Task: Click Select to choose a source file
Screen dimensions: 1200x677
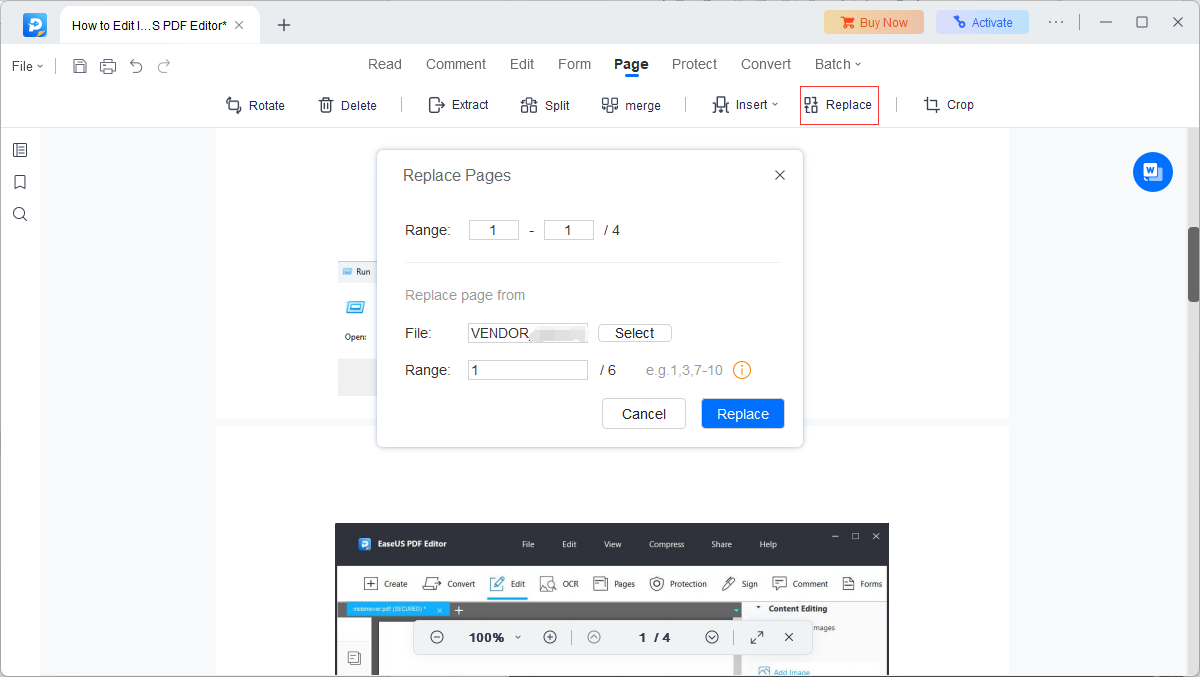Action: 635,333
